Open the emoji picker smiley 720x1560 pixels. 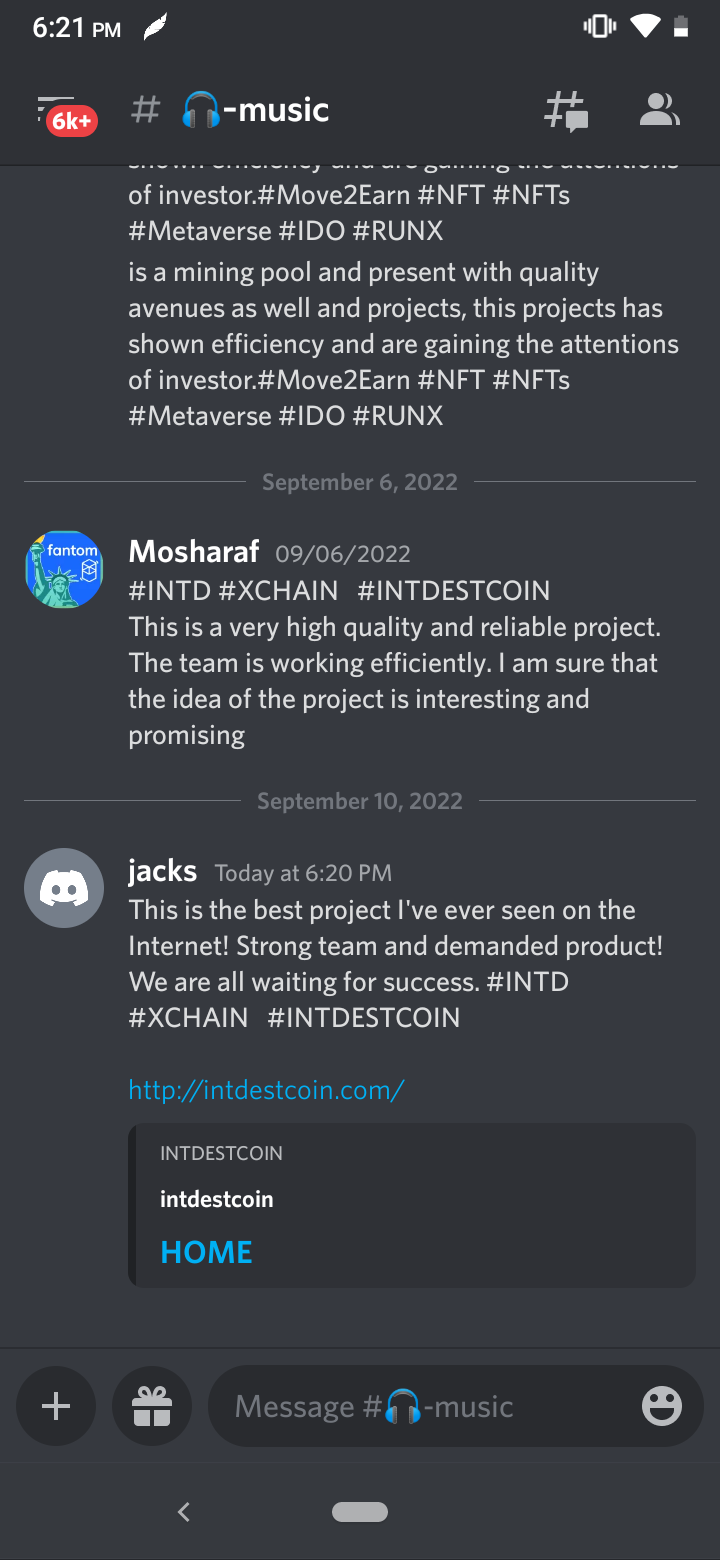tap(662, 1407)
